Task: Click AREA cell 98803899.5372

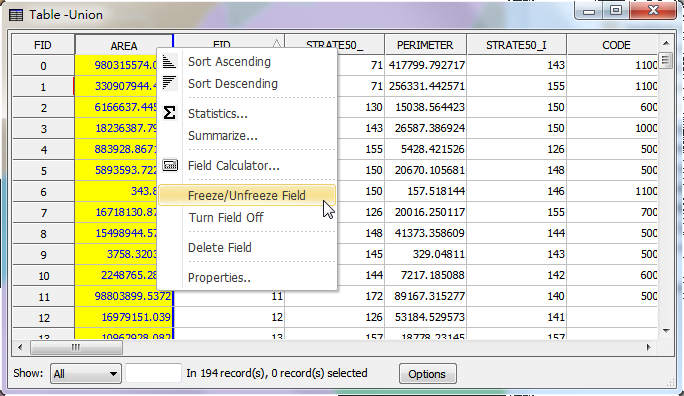Action: (x=124, y=297)
